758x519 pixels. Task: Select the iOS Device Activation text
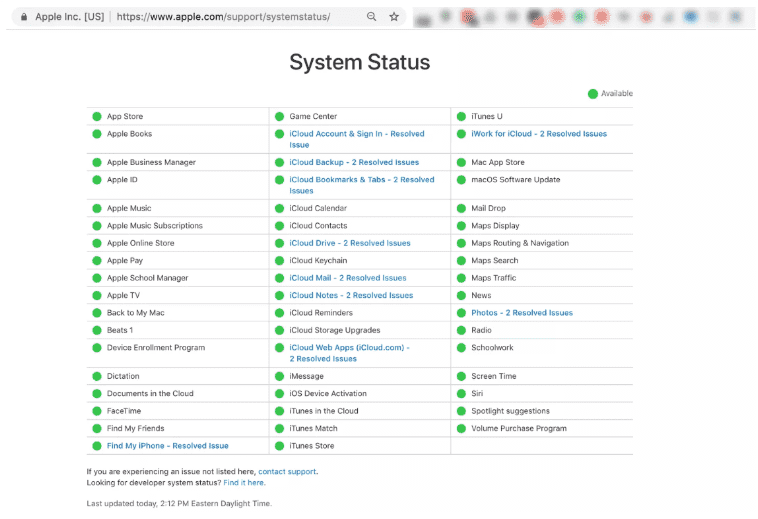(328, 393)
